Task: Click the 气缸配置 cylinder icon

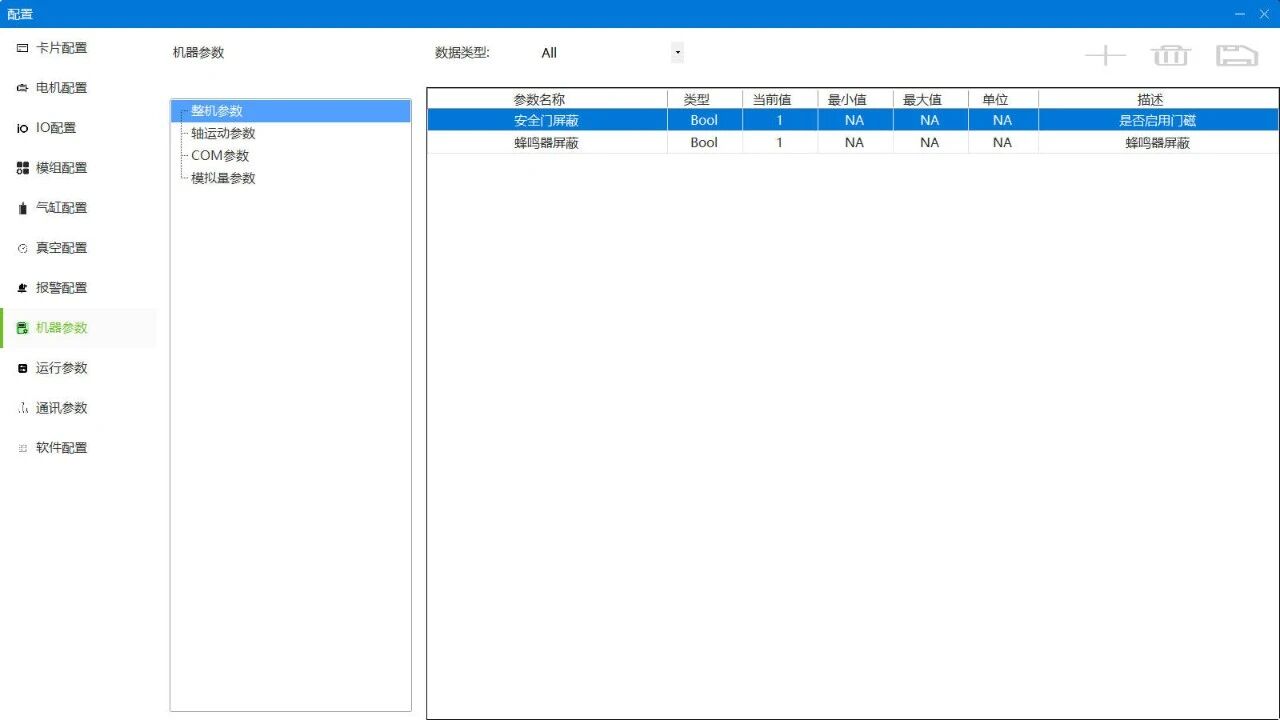Action: pyautogui.click(x=22, y=208)
